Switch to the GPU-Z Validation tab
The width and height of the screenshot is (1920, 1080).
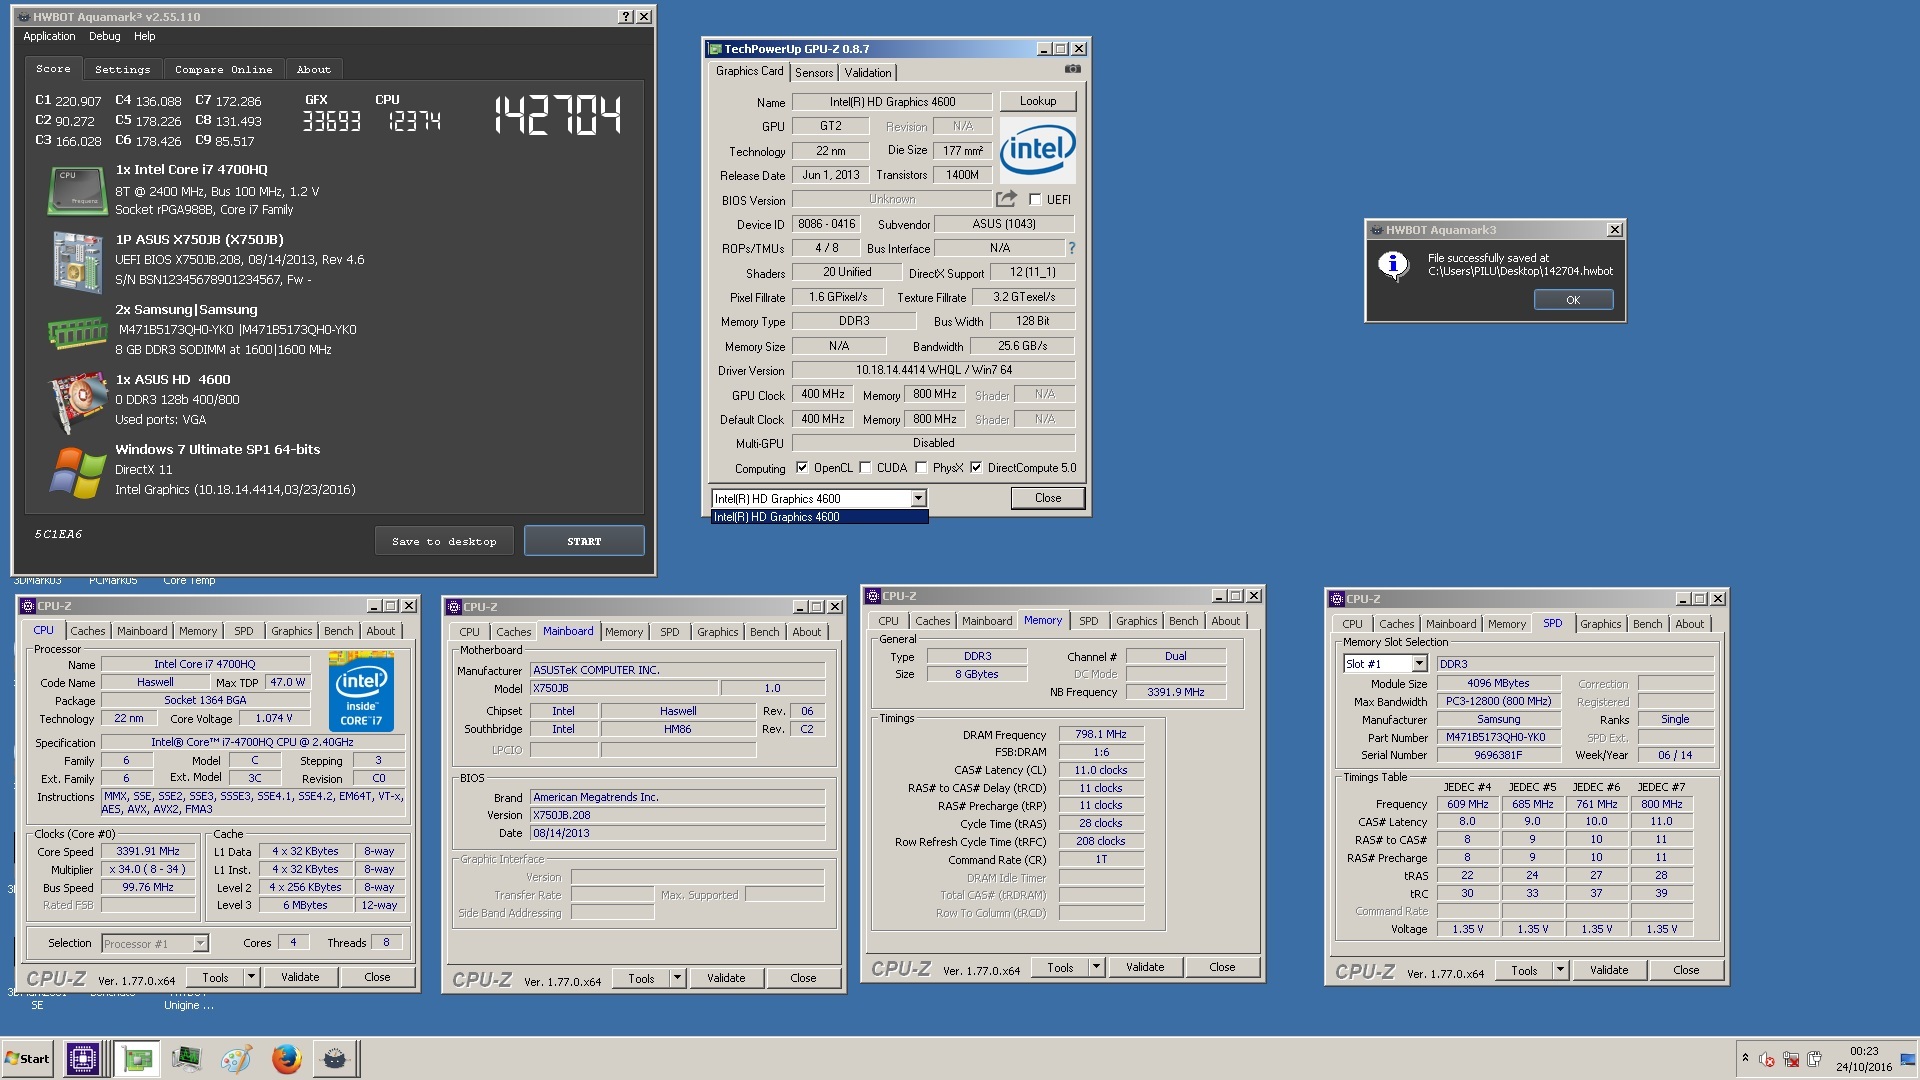tap(867, 73)
